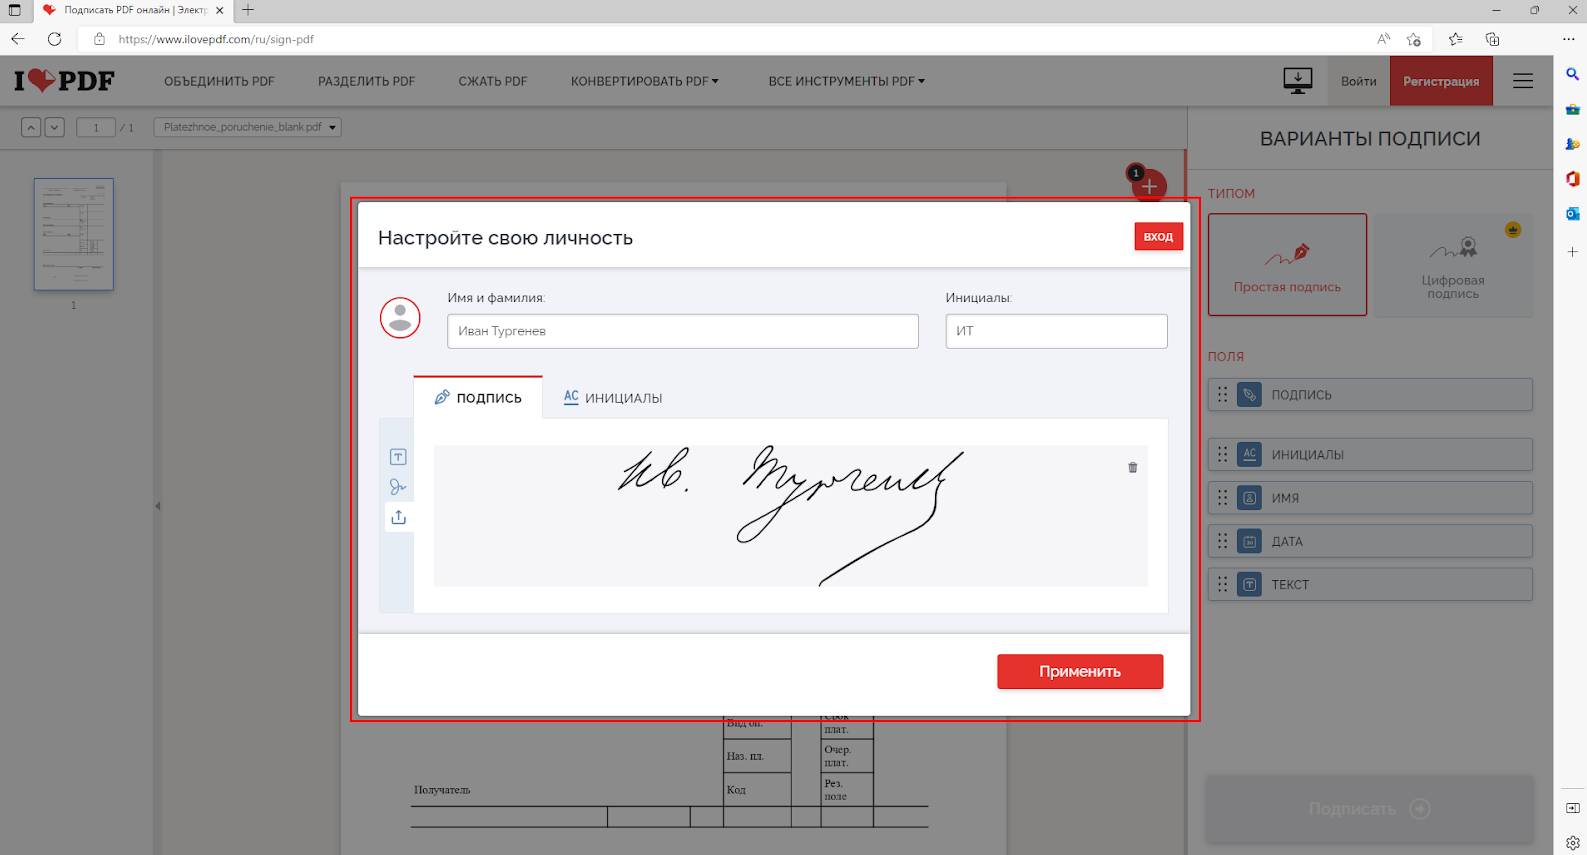Select the Простая подпись signature type
Screen dimensions: 1587x855
click(x=1287, y=265)
